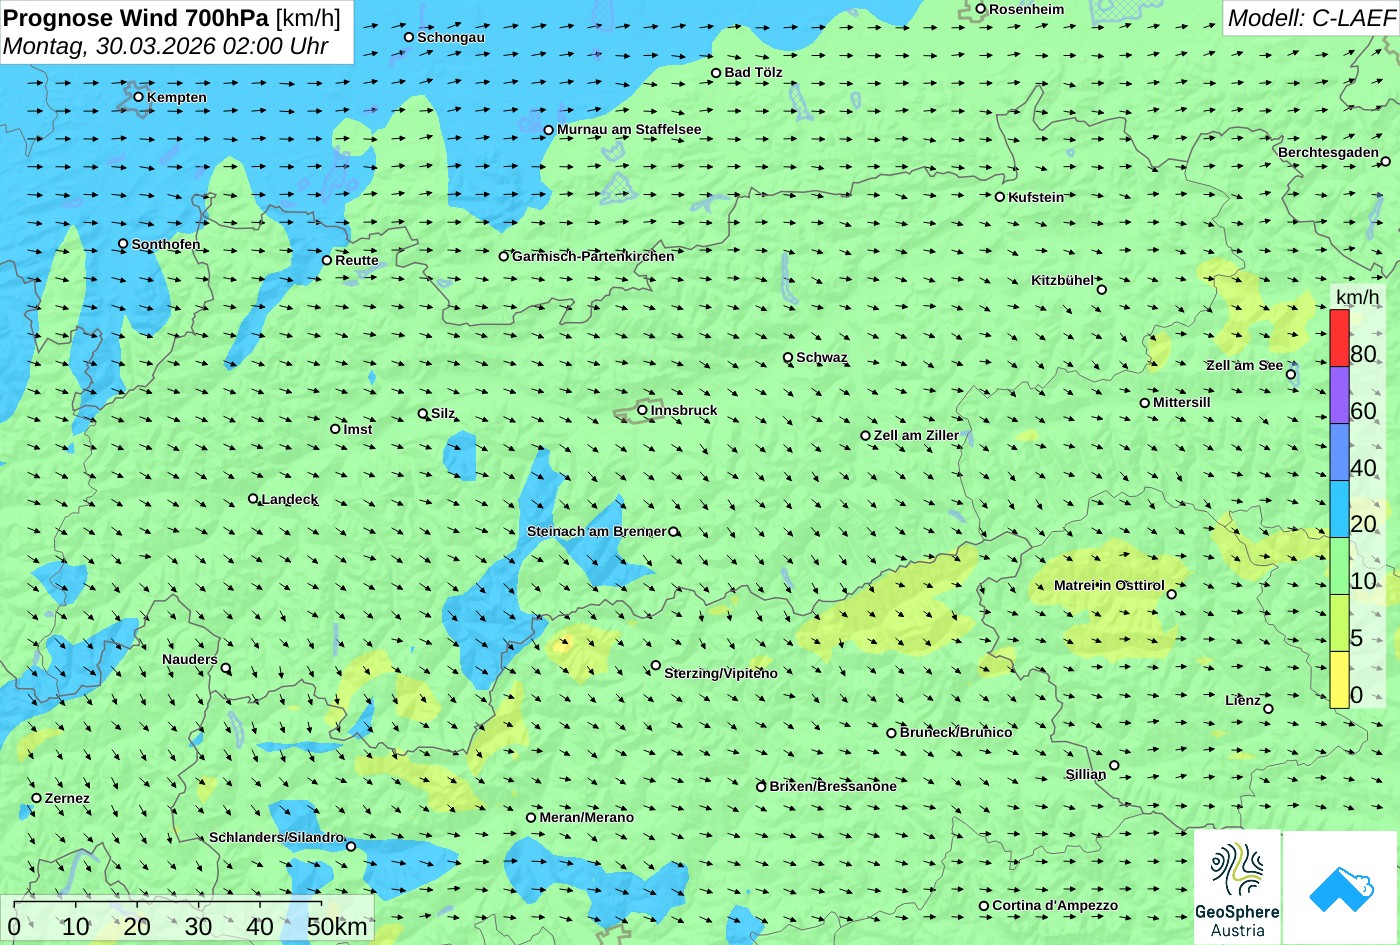Select the Lienz city marker
The width and height of the screenshot is (1400, 945).
click(1268, 709)
